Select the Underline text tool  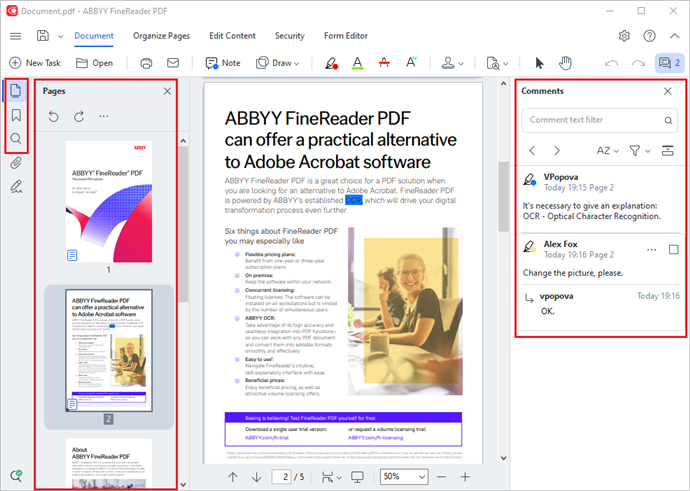[x=358, y=63]
